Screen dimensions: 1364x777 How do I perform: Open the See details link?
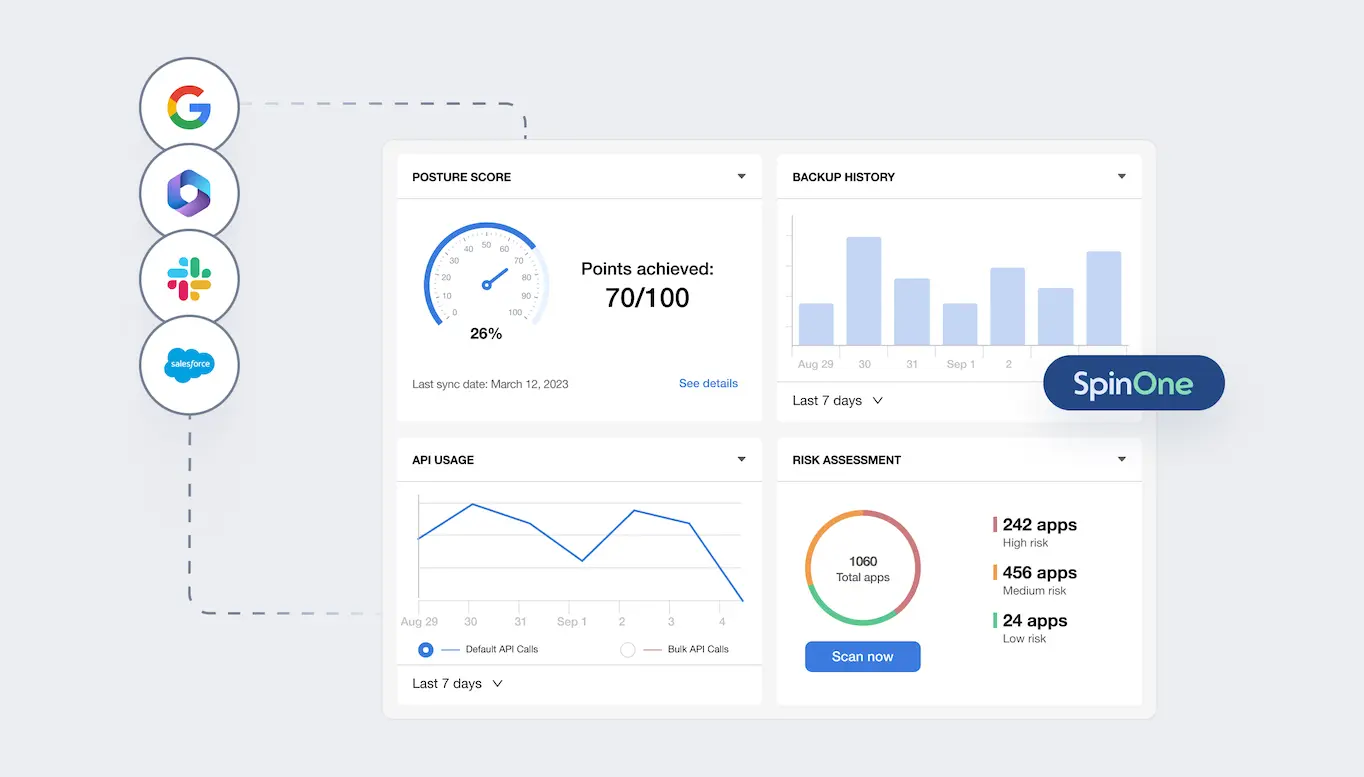708,383
